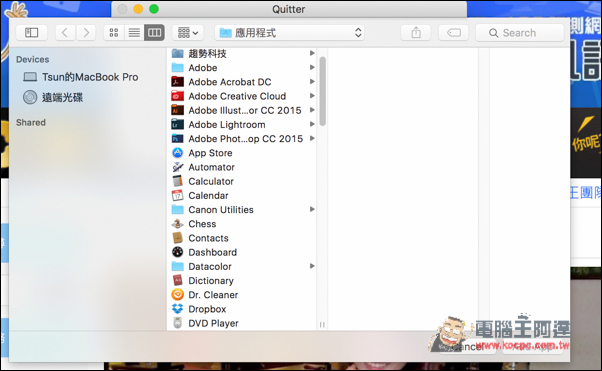This screenshot has width=602, height=371.
Task: Switch to list view
Action: coord(134,33)
